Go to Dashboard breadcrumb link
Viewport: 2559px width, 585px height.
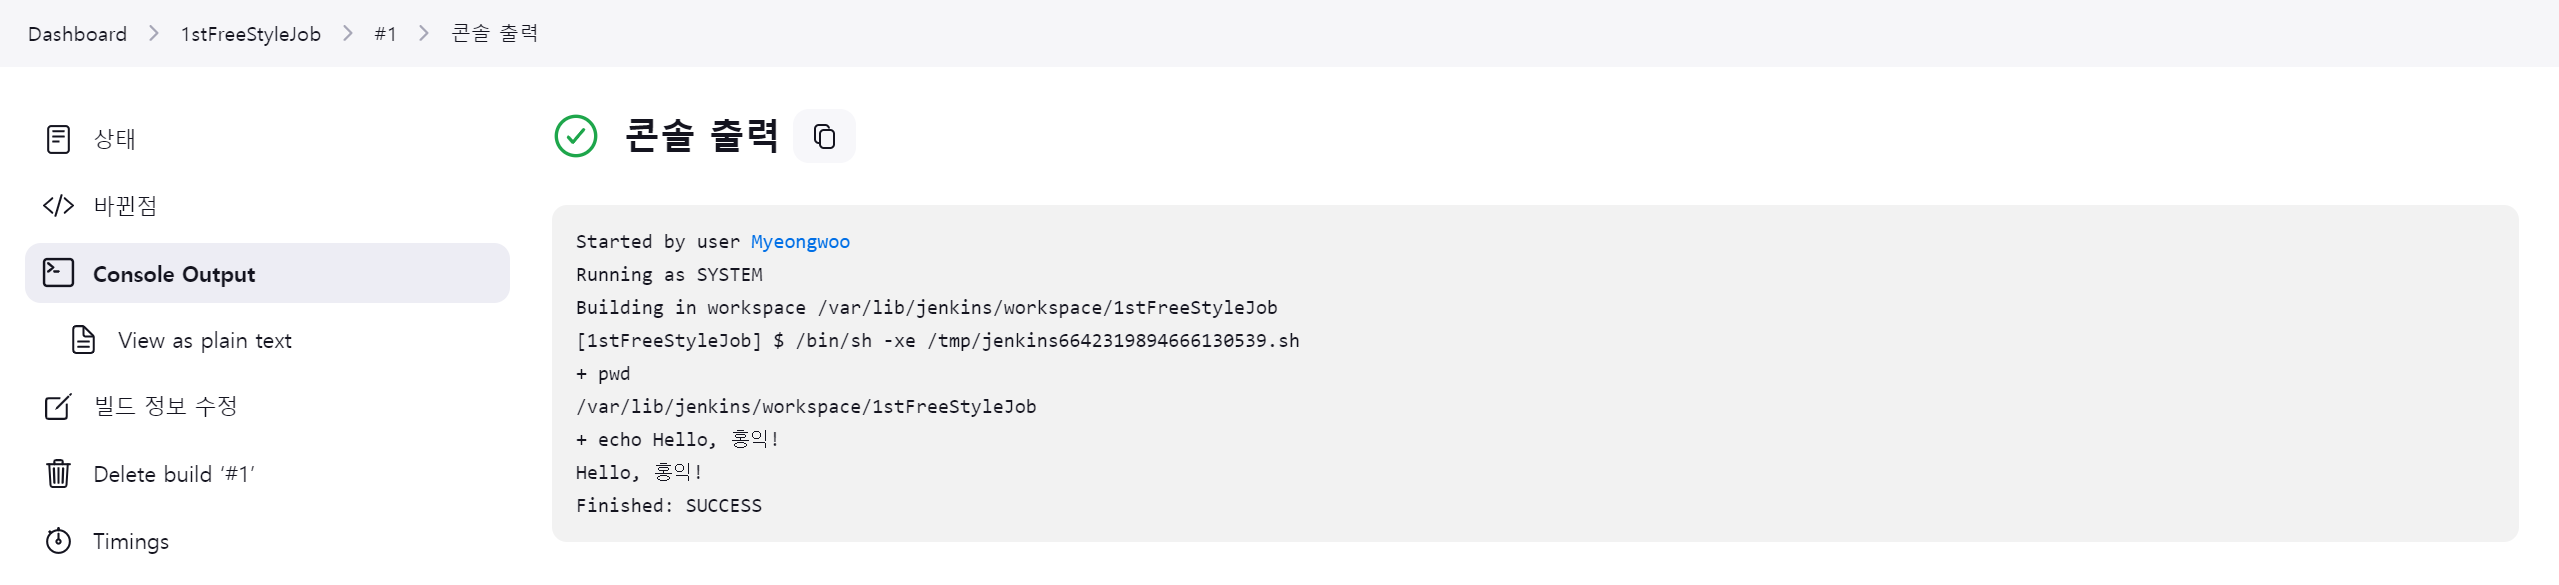(x=77, y=34)
